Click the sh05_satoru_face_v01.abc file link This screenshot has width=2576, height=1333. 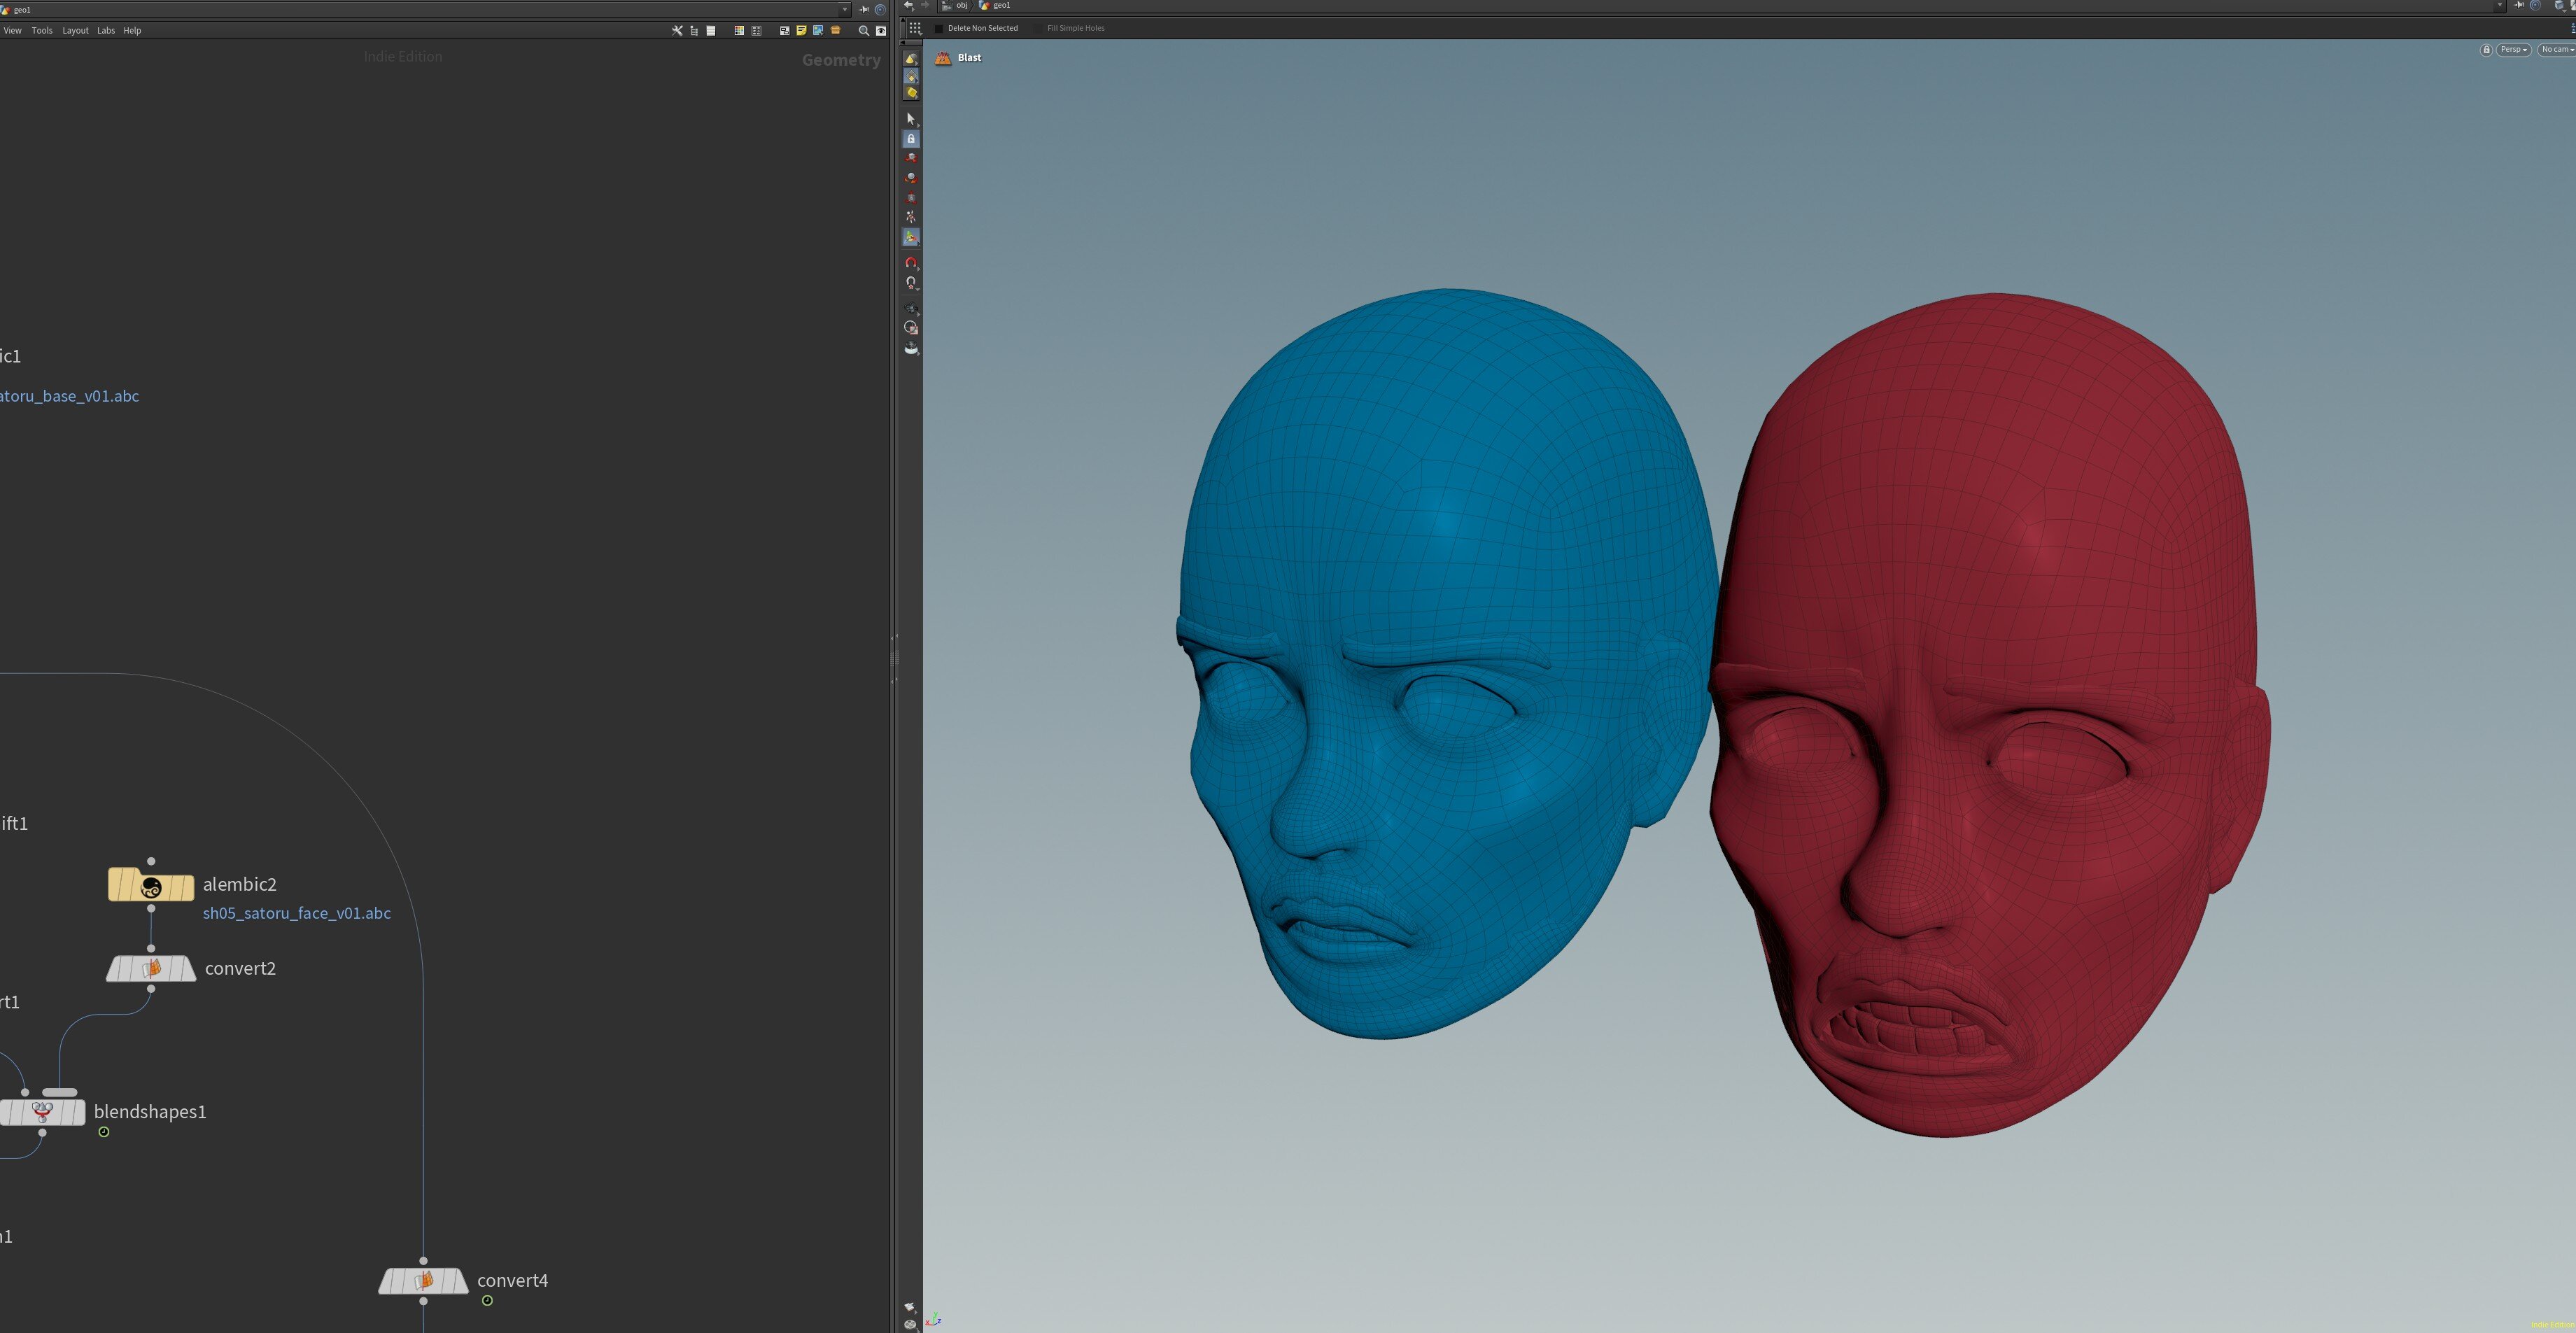click(x=296, y=913)
